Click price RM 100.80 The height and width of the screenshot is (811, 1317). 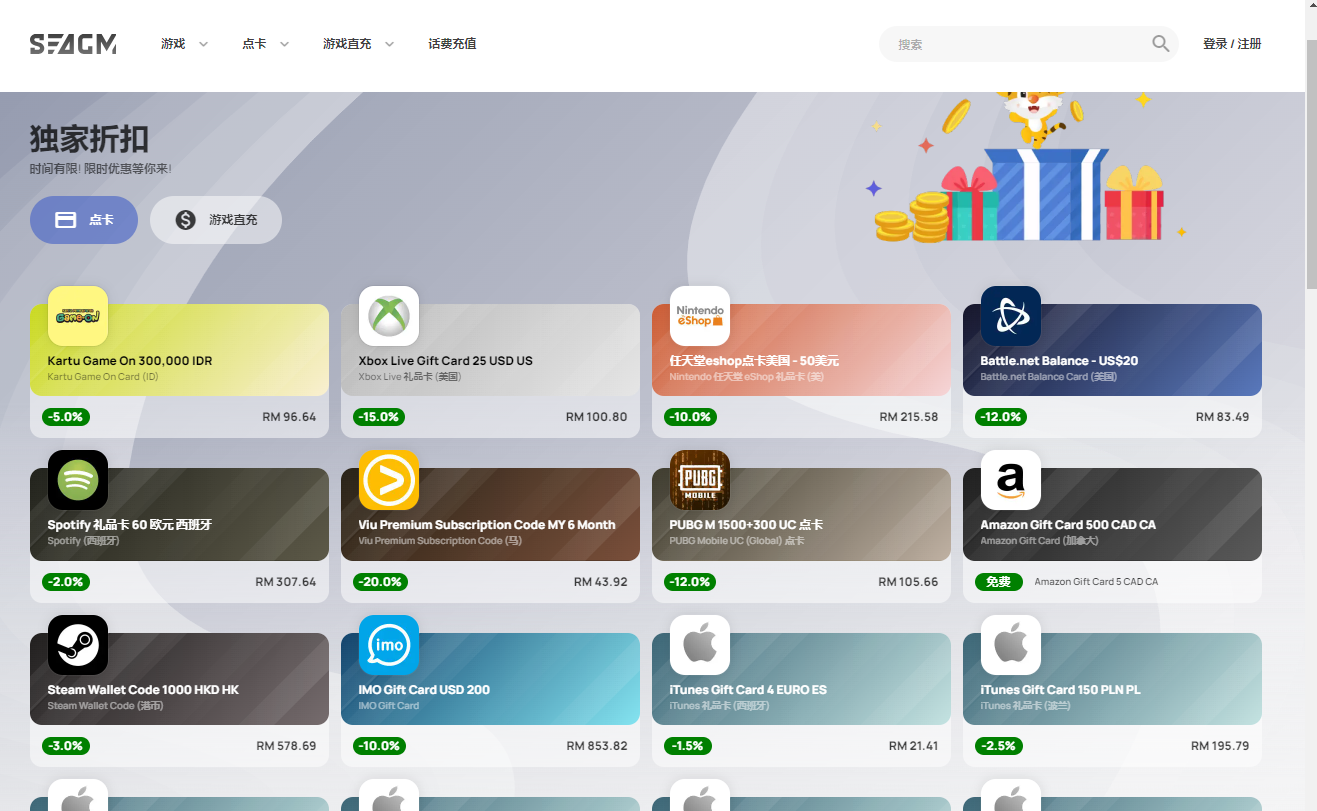596,417
